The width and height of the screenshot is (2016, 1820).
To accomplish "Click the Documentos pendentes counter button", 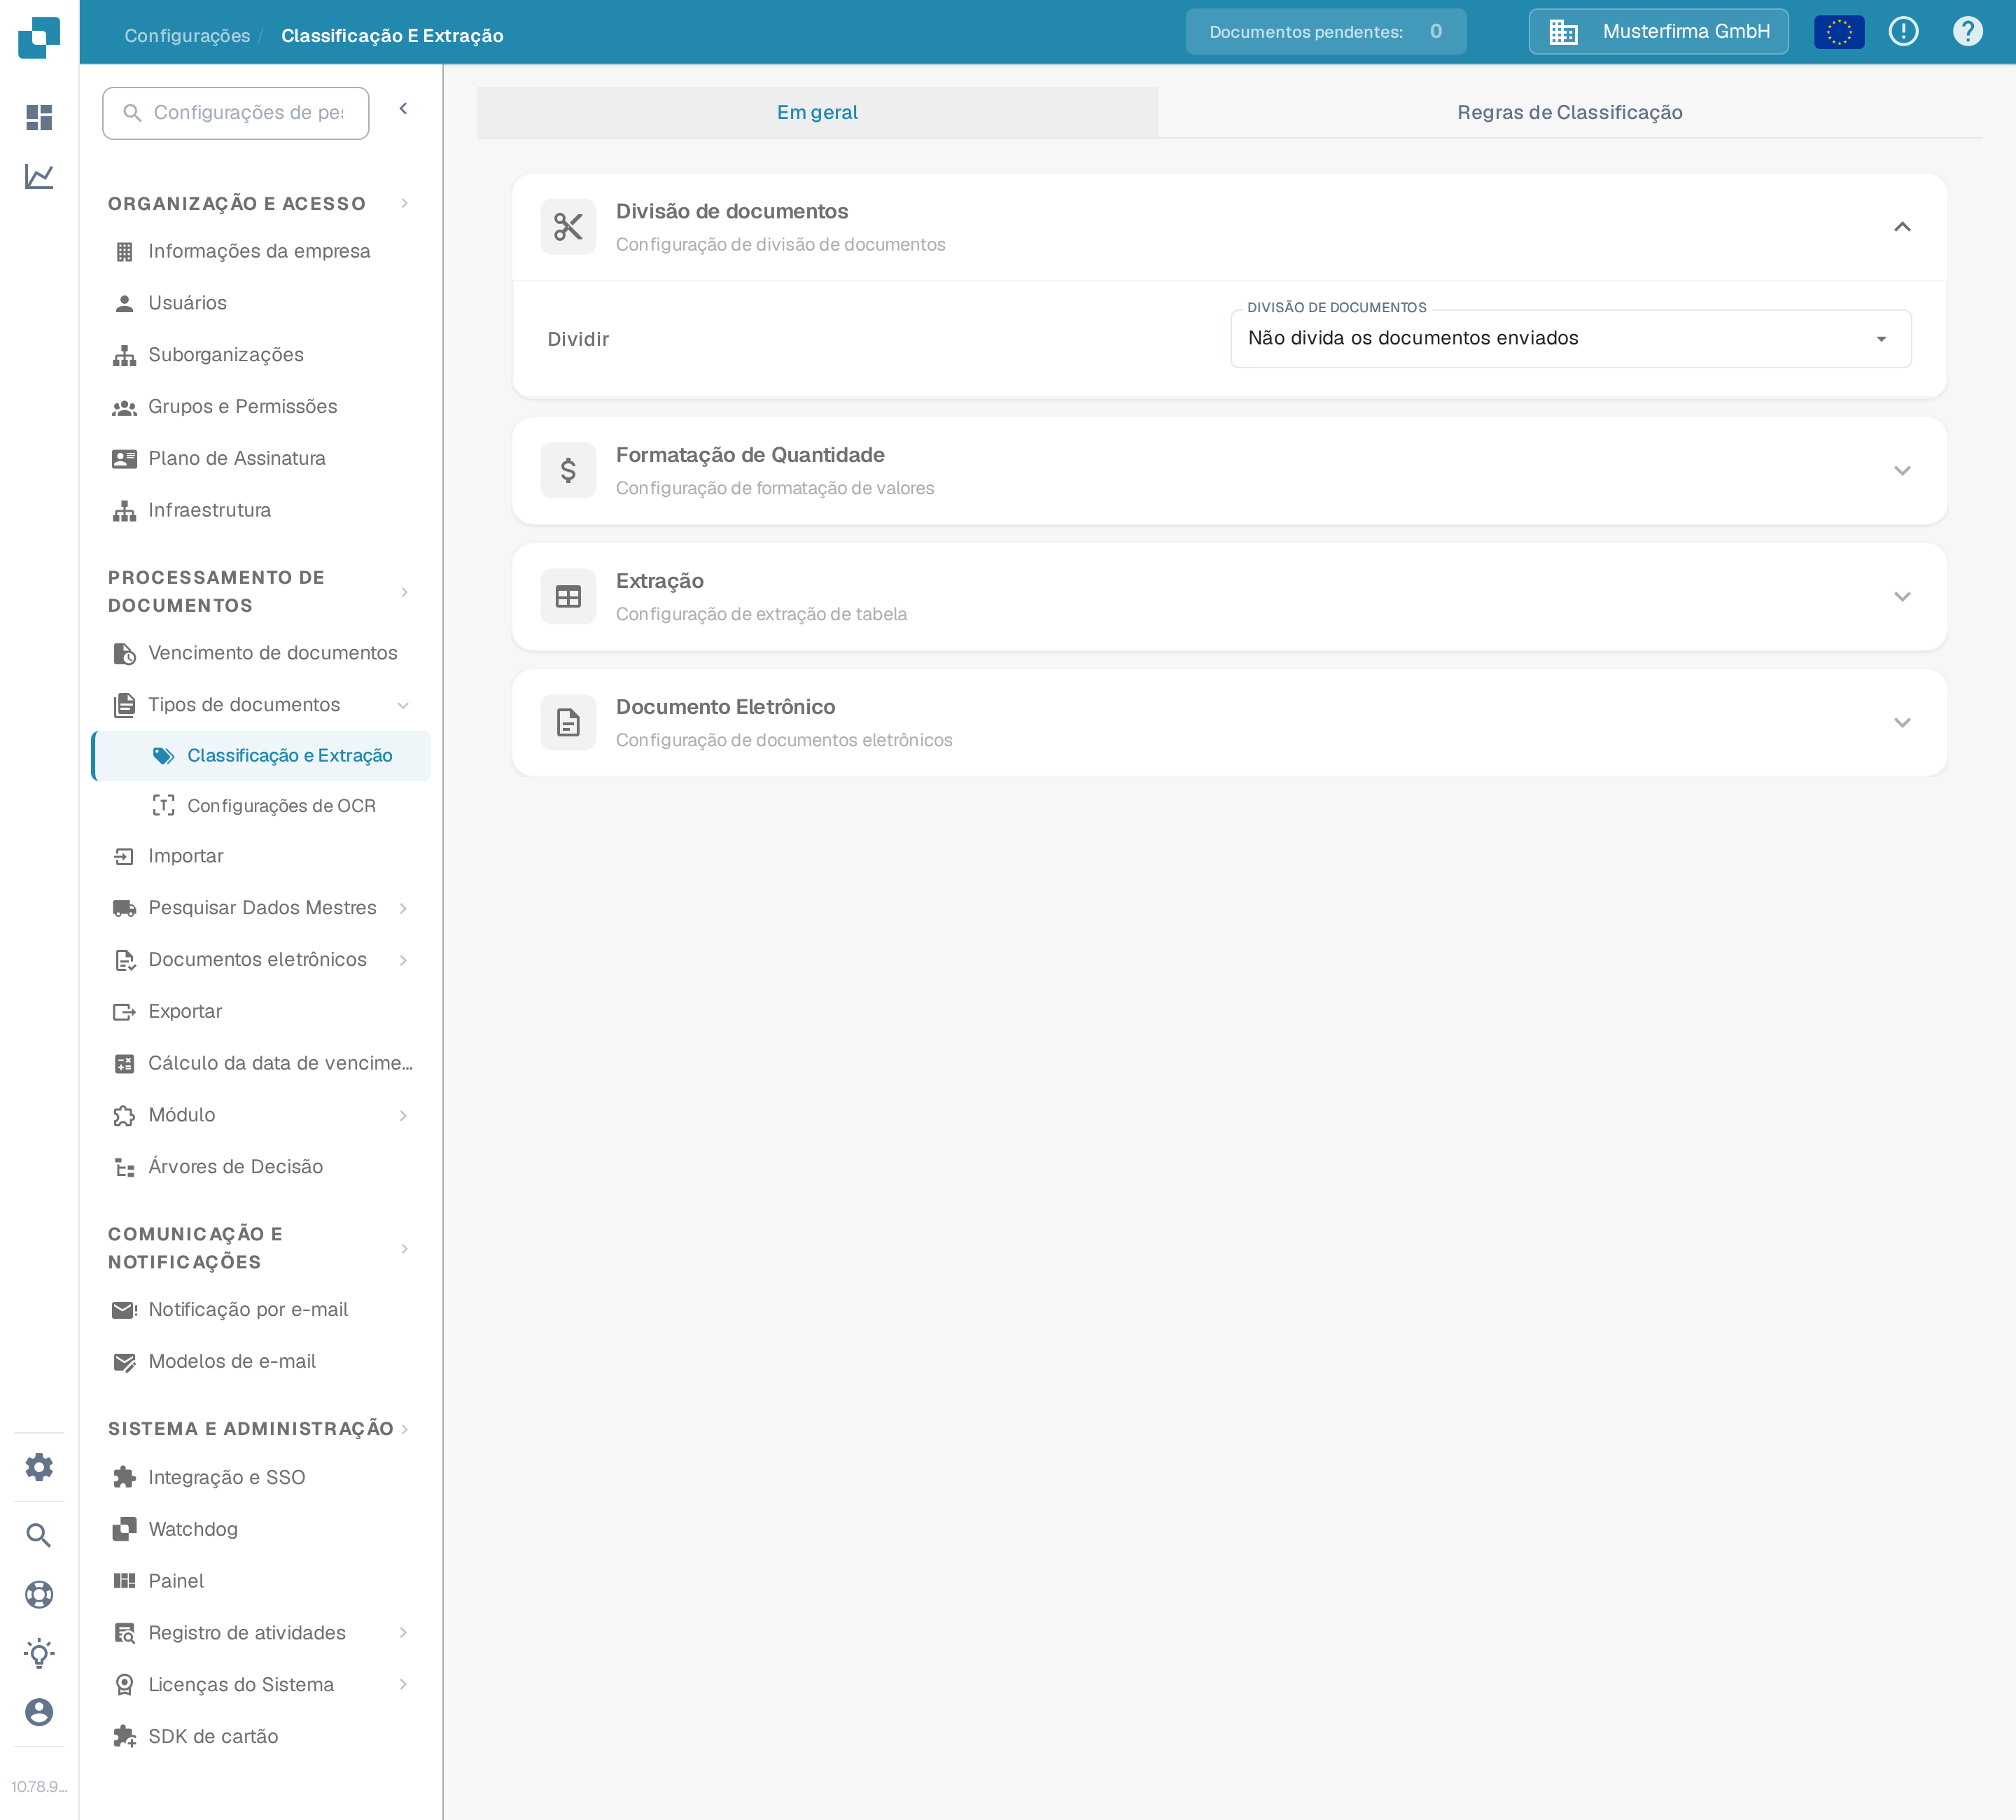I will (1325, 32).
